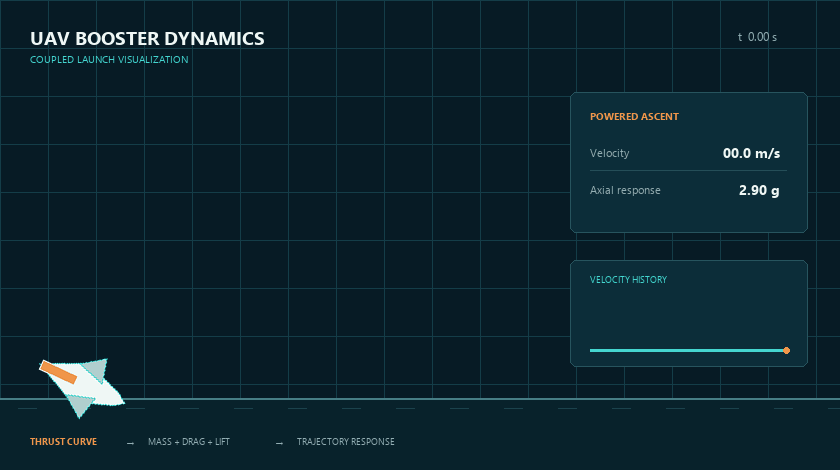Click the 00.0 m/s velocity value

(x=751, y=153)
